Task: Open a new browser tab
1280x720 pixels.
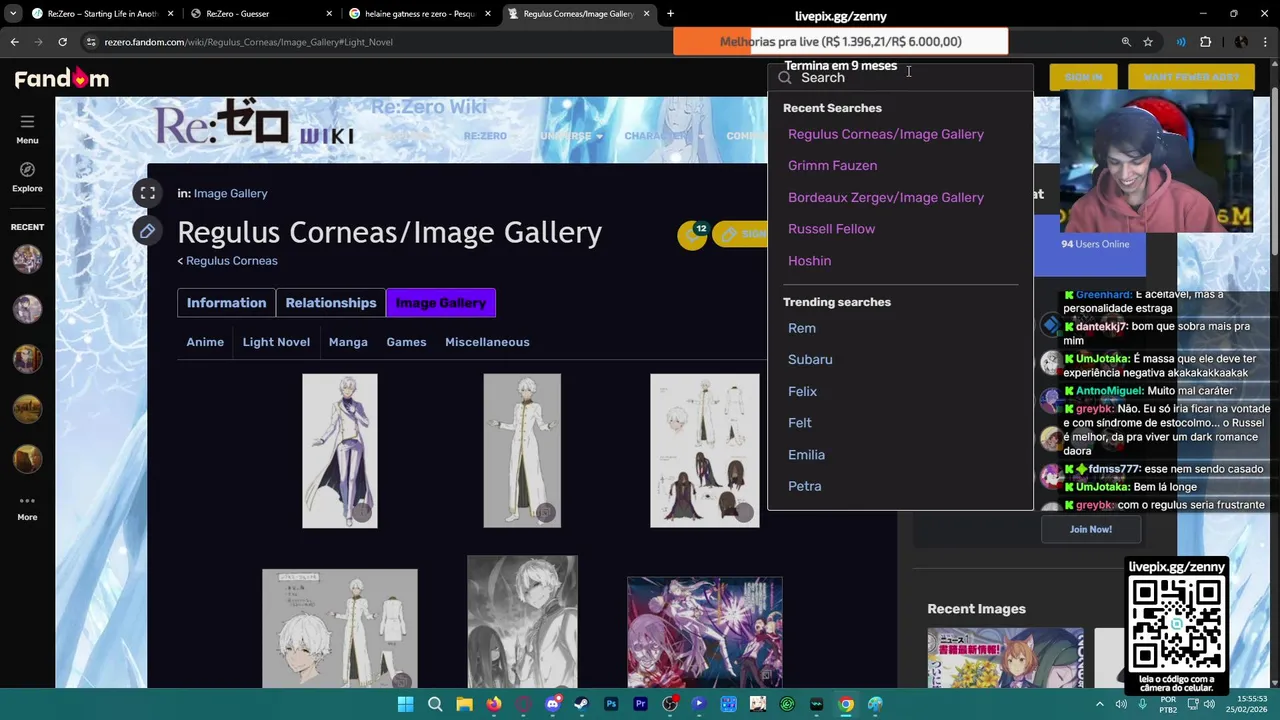Action: 670,14
